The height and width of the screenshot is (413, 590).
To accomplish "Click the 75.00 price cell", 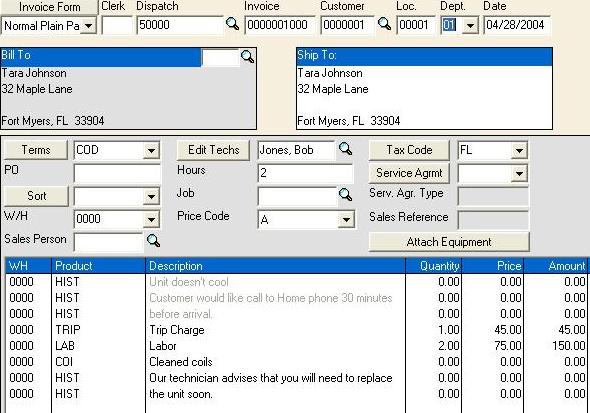I will click(x=493, y=346).
